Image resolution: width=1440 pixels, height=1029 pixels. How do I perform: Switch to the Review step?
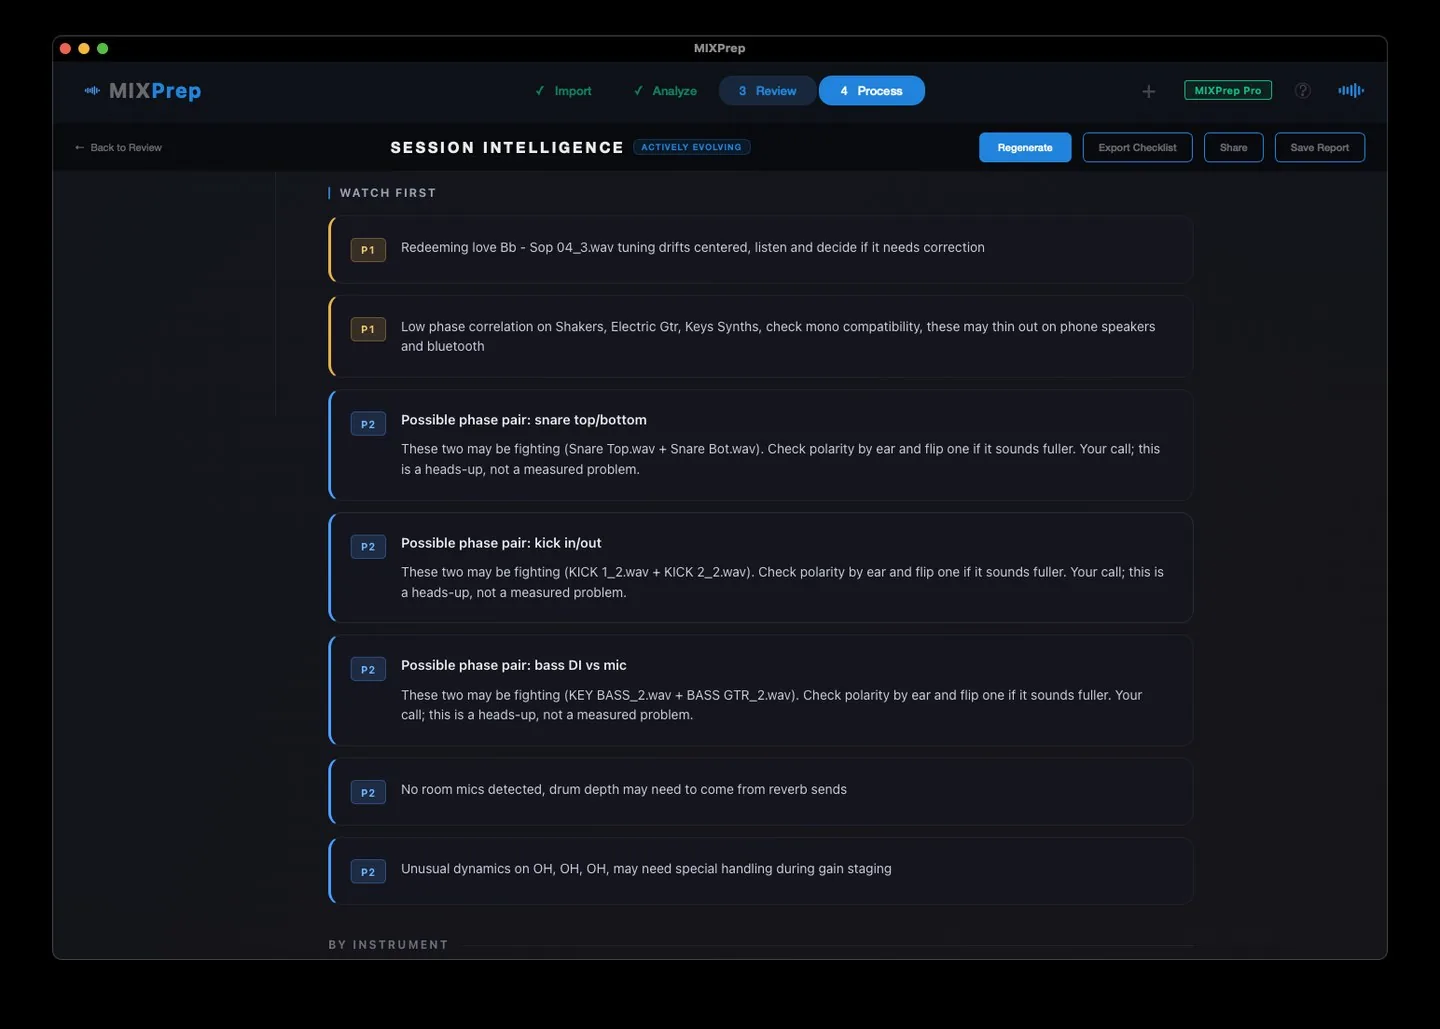tap(767, 91)
